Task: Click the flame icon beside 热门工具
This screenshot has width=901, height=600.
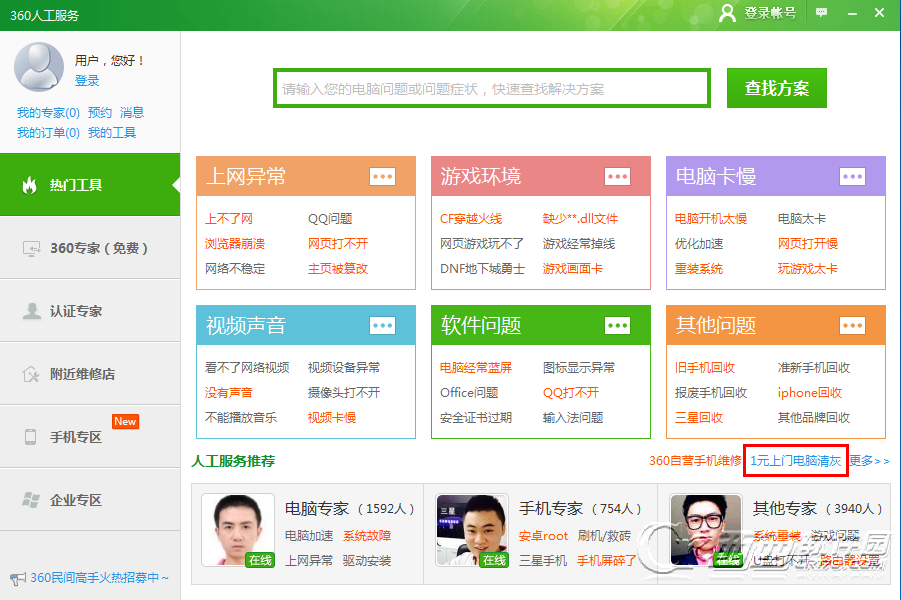Action: 30,184
